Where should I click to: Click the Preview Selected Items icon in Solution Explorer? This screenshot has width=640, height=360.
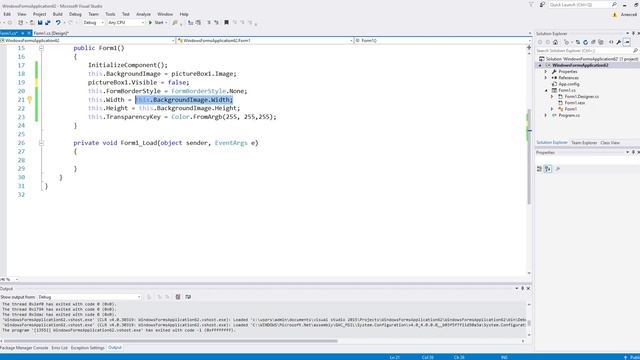click(x=627, y=42)
